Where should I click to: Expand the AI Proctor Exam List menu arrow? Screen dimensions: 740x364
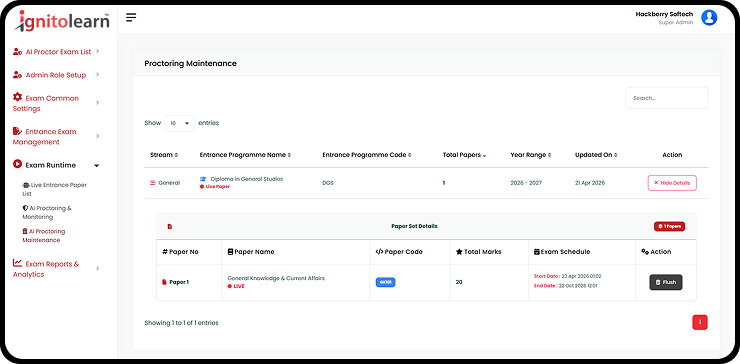(98, 51)
